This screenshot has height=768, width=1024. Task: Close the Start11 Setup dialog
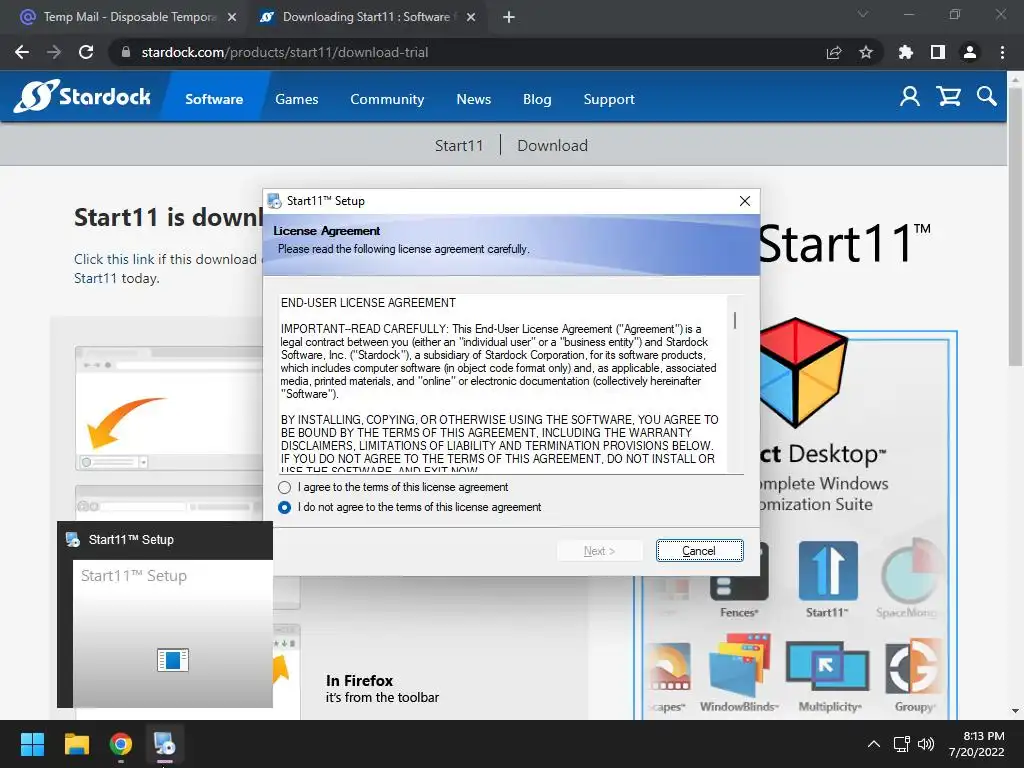pyautogui.click(x=744, y=201)
